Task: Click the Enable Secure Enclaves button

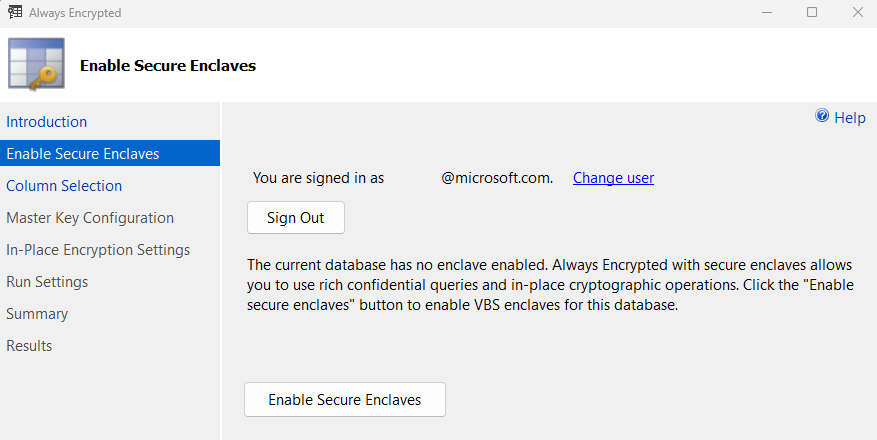Action: click(x=344, y=399)
